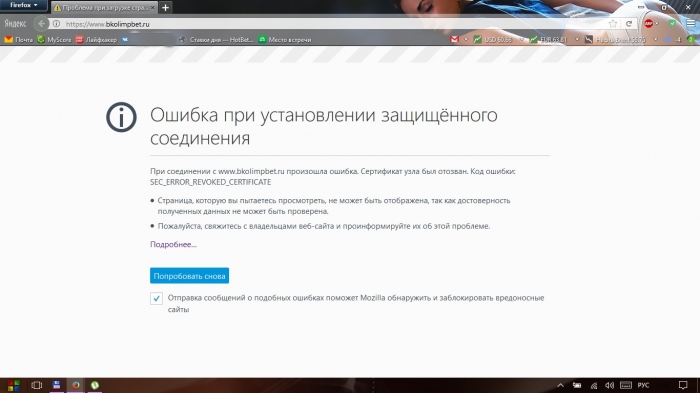The image size is (700, 393).
Task: Click the Firefox icon on the taskbar
Action: click(75, 385)
